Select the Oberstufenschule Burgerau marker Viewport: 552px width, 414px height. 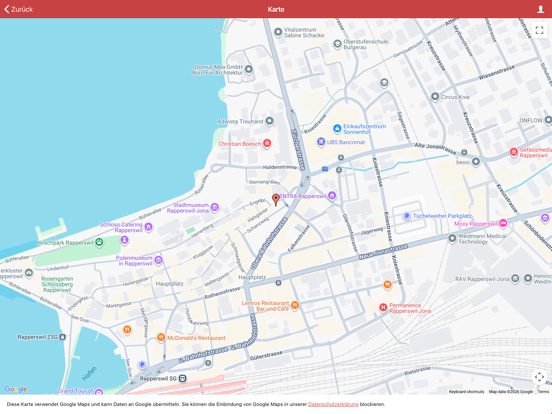(337, 44)
